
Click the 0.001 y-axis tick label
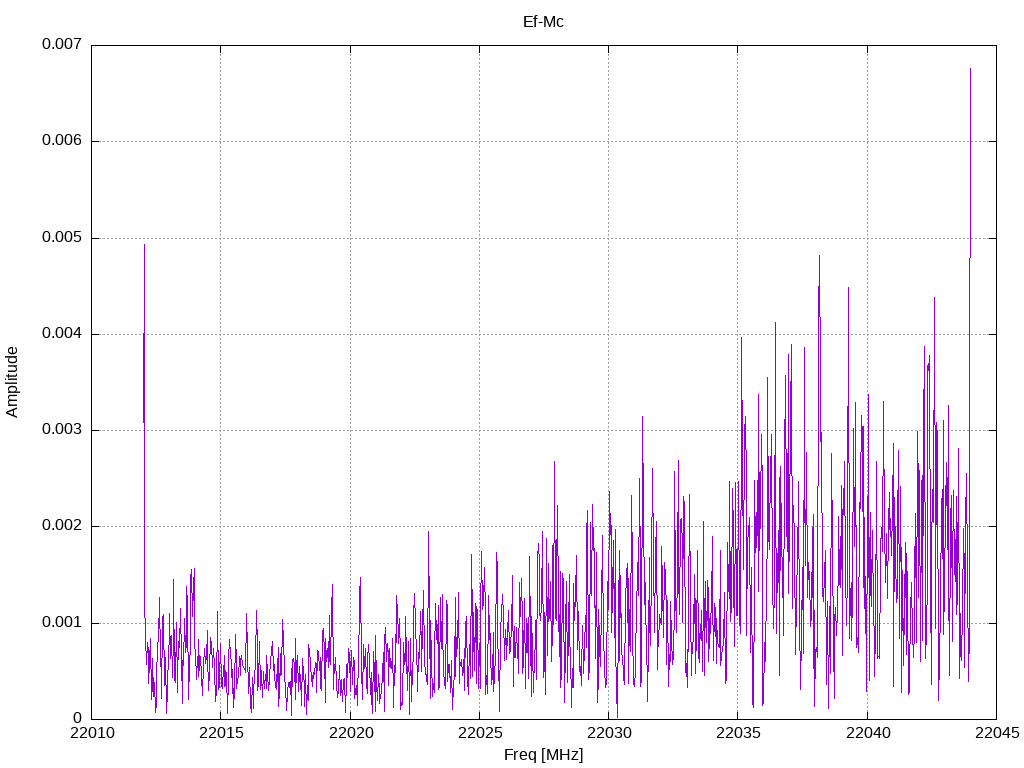coord(61,623)
